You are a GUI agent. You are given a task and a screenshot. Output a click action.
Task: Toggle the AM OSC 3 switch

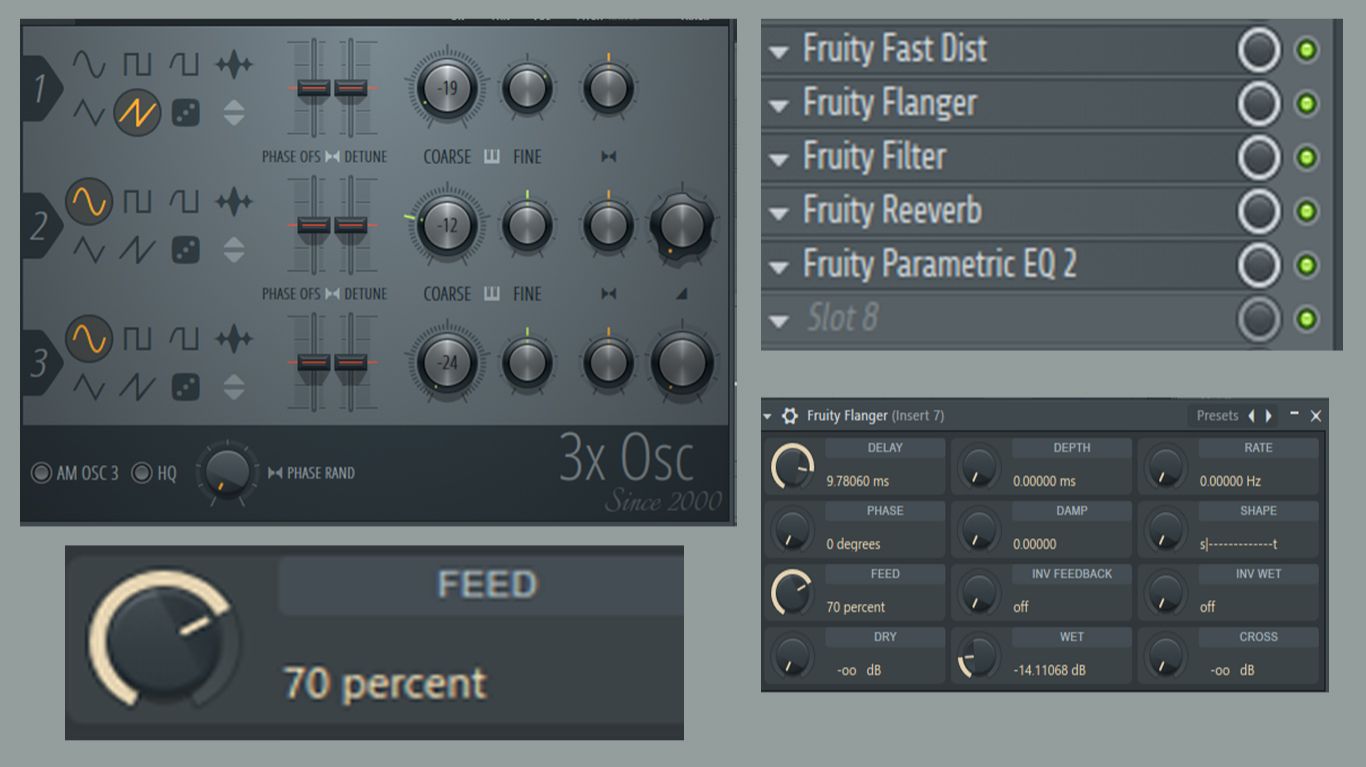coord(41,473)
